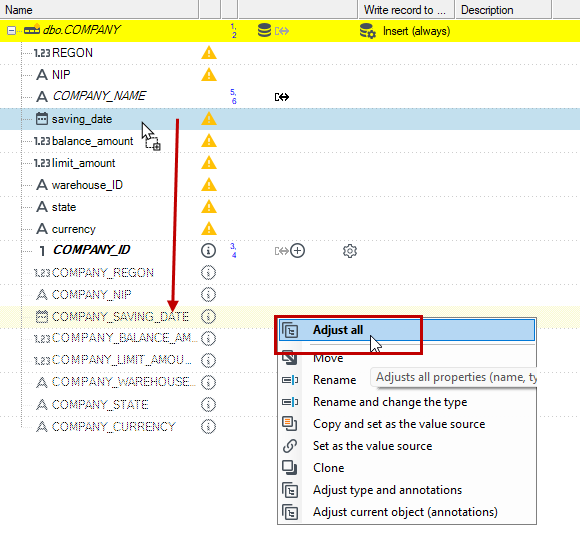Screen dimensions: 580x545
Task: Select the COMPANY_BALANCE_AM... field row
Action: [290, 339]
